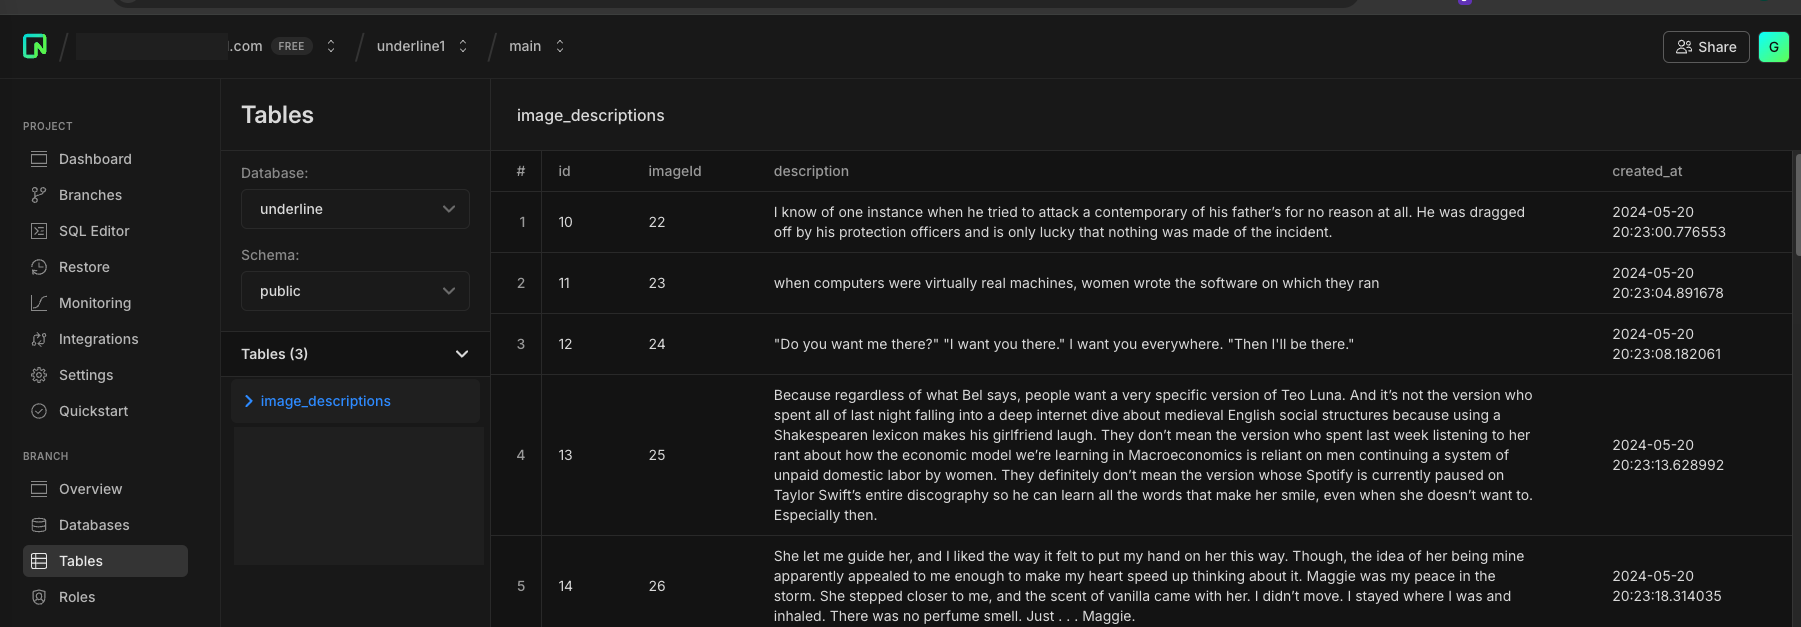This screenshot has width=1801, height=627.
Task: Switch branch using the main selector
Action: point(537,46)
